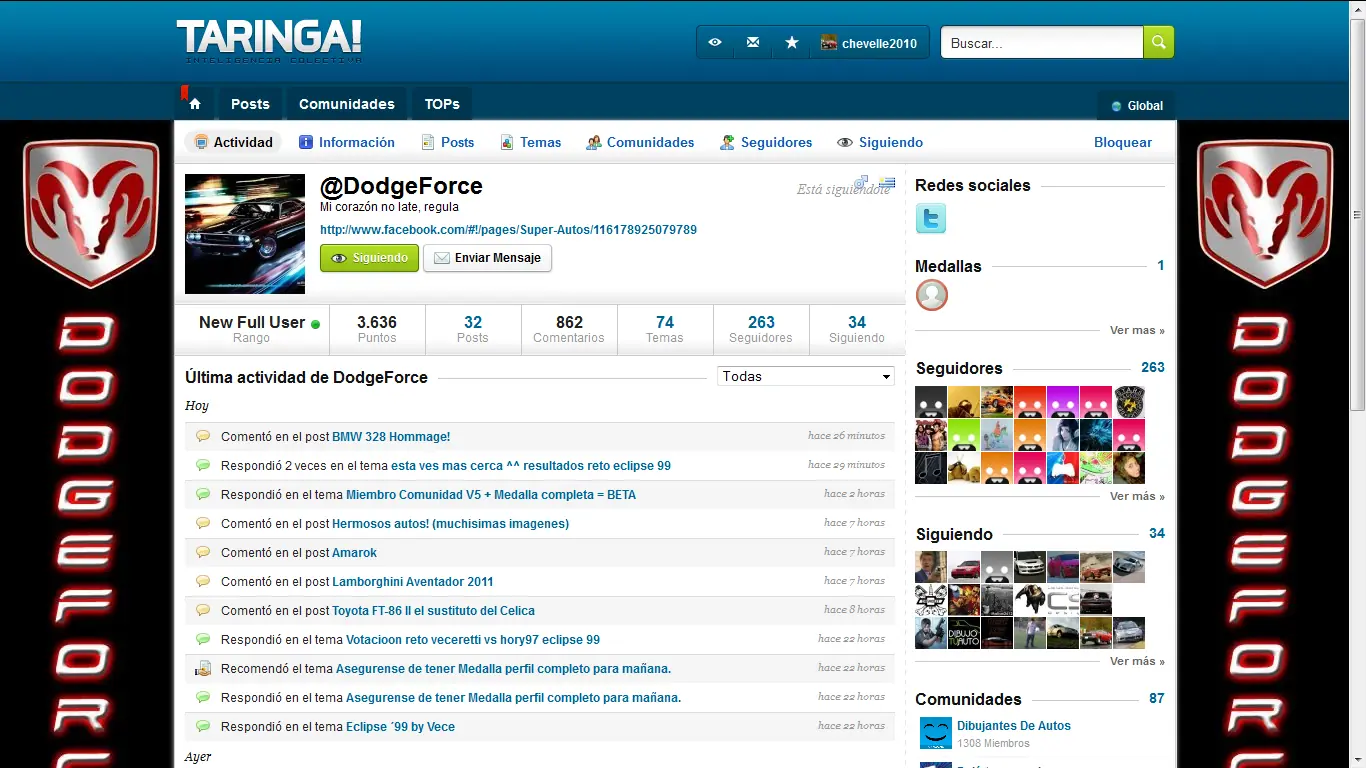
Task: Click the 263 Seguidores stat in stats bar
Action: 761,329
